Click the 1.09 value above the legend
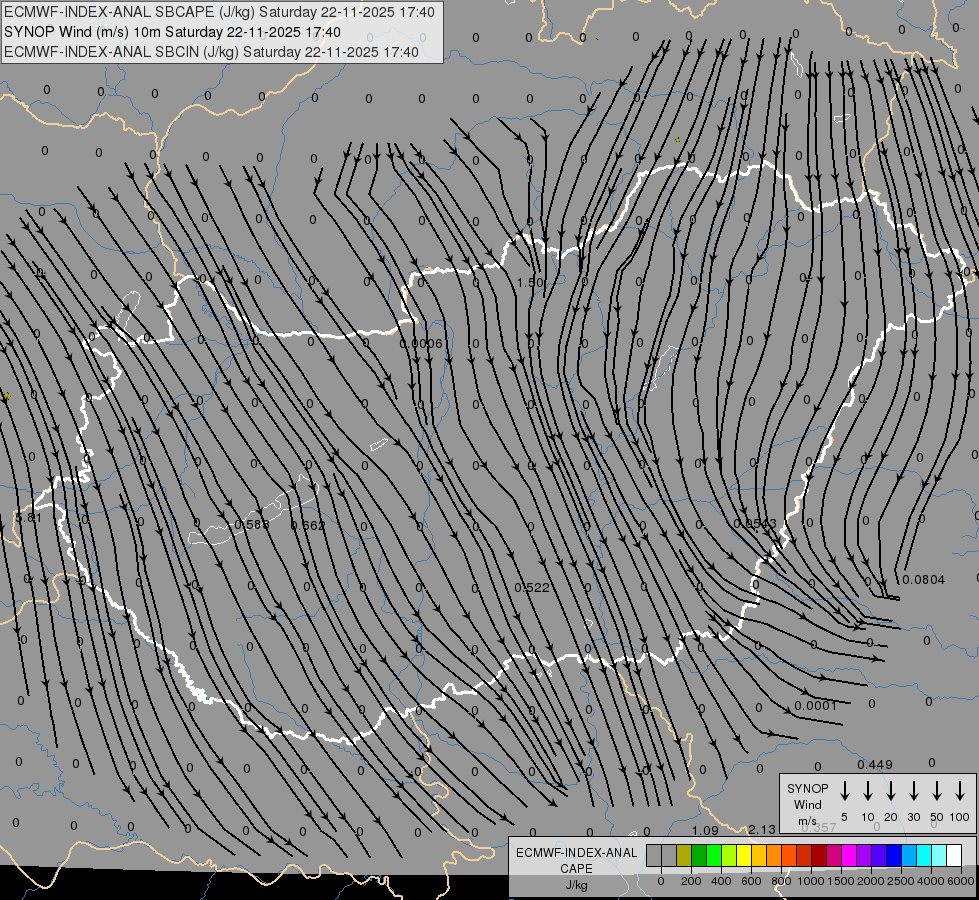979x900 pixels. tap(706, 831)
